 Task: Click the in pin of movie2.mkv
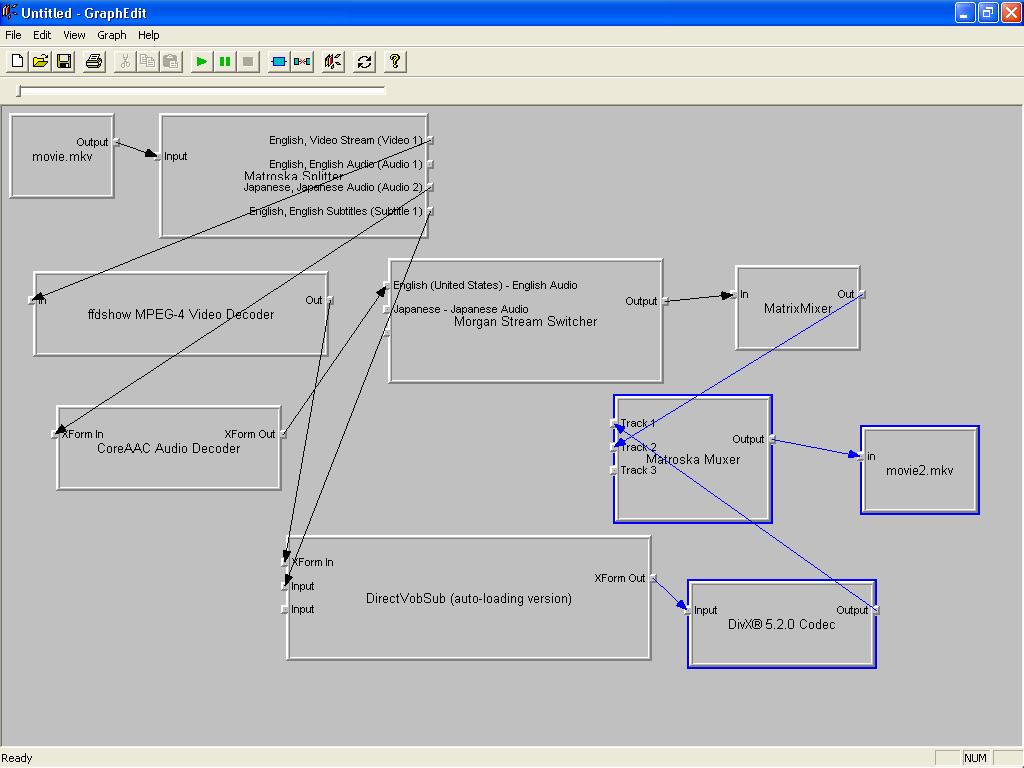point(860,456)
